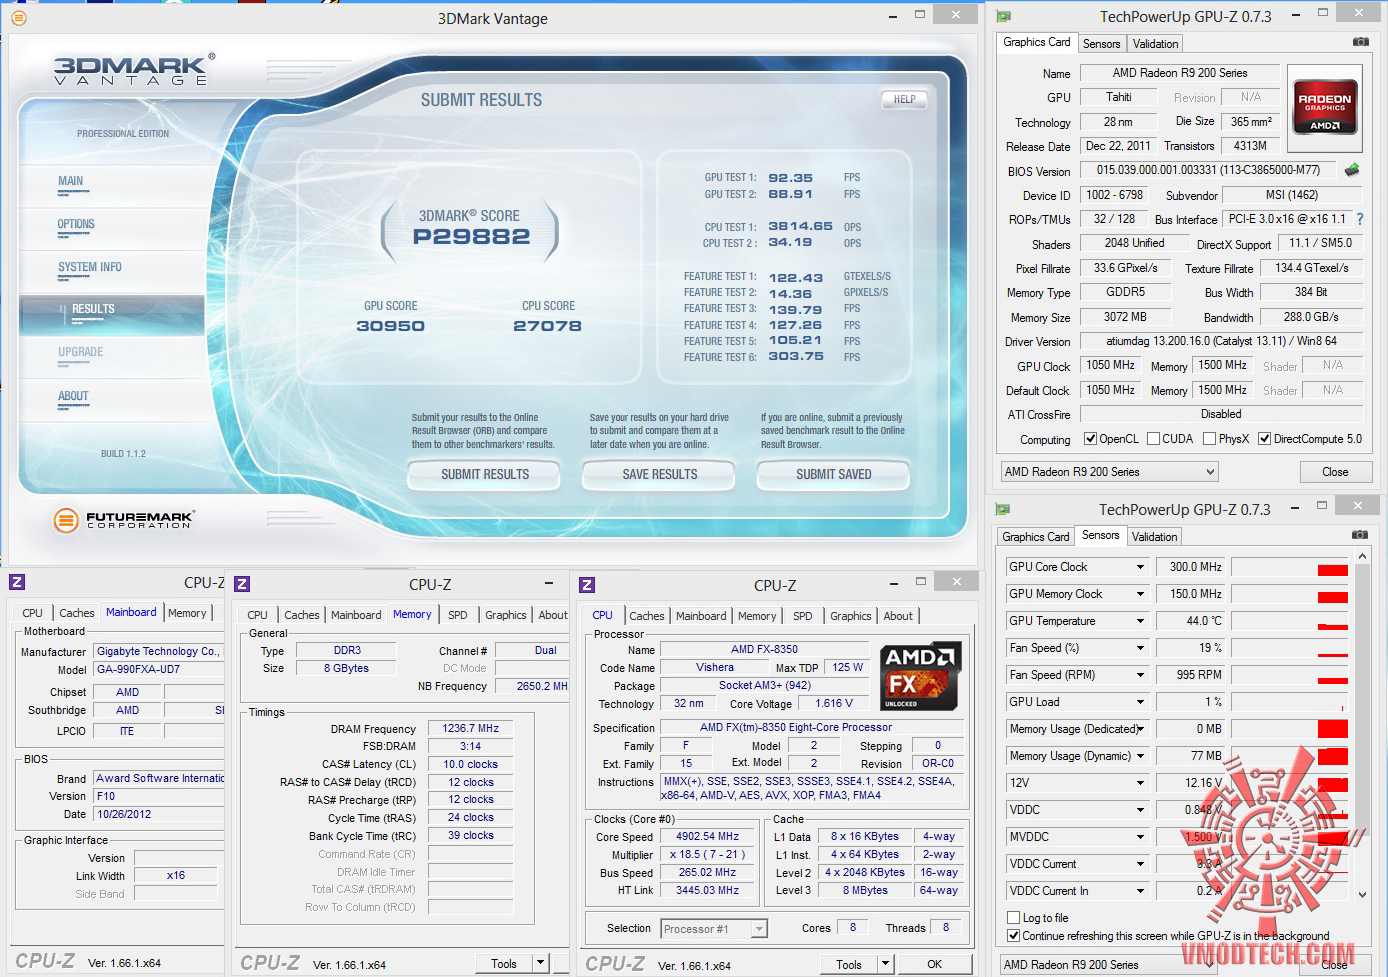Screen dimensions: 1388x977
Task: Click the Radeon Graphics logo
Action: (x=1324, y=108)
